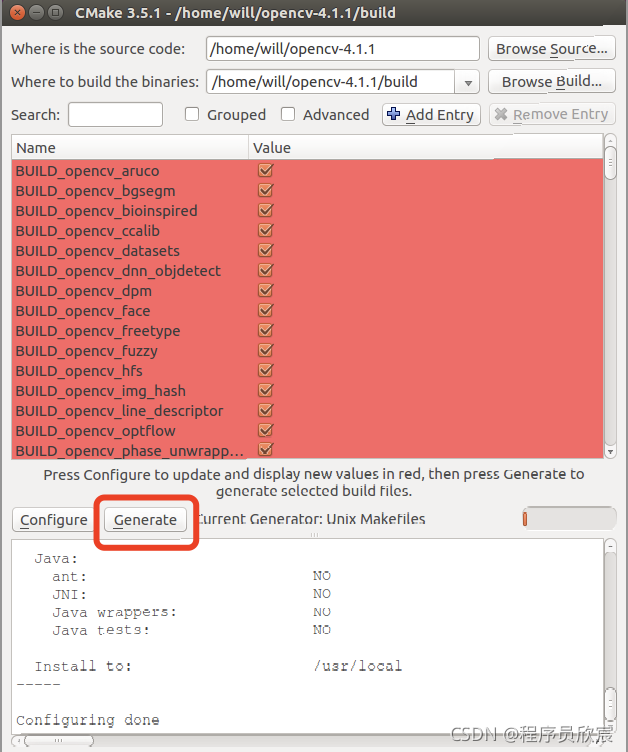Click Browse Source button

pyautogui.click(x=552, y=49)
